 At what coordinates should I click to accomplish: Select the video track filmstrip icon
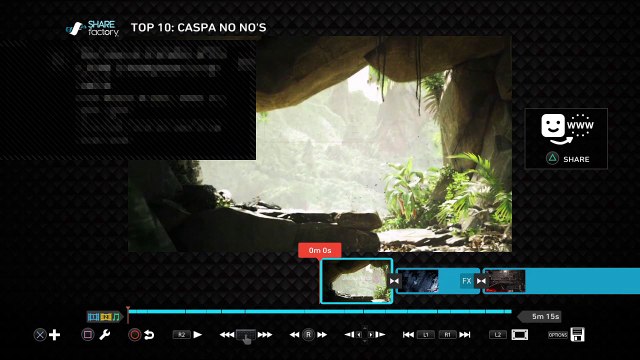[x=93, y=317]
